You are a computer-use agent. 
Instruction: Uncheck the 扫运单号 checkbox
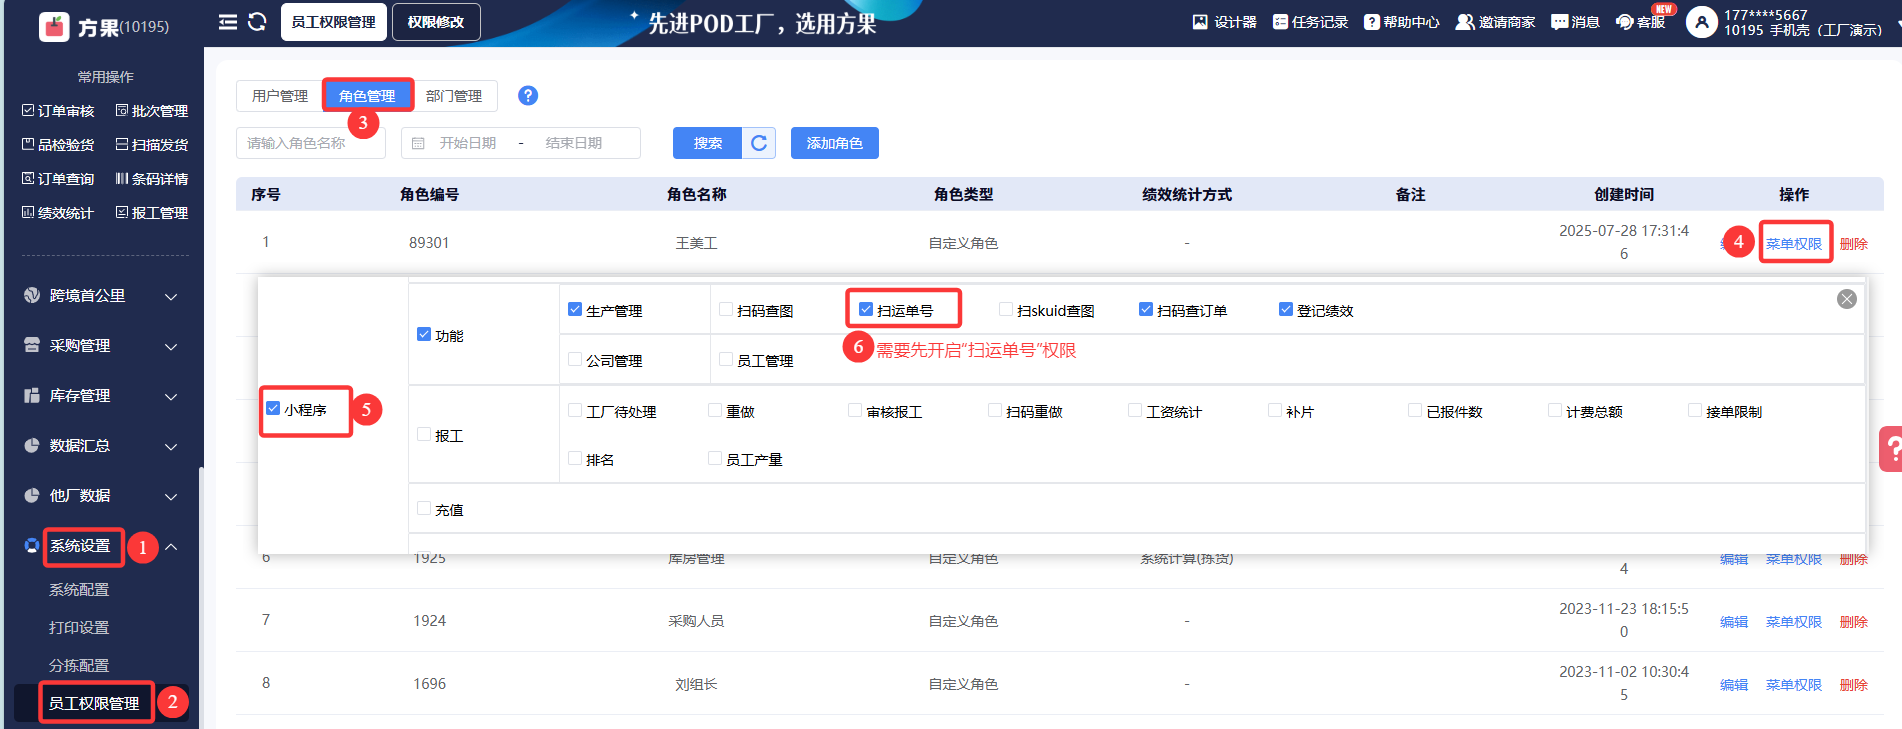[x=866, y=310]
